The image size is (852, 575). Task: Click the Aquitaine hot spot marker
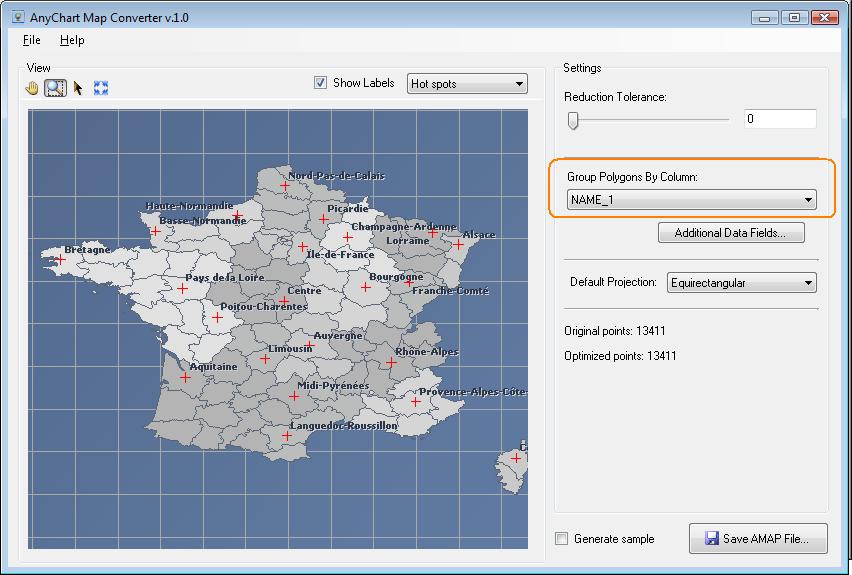[x=185, y=378]
